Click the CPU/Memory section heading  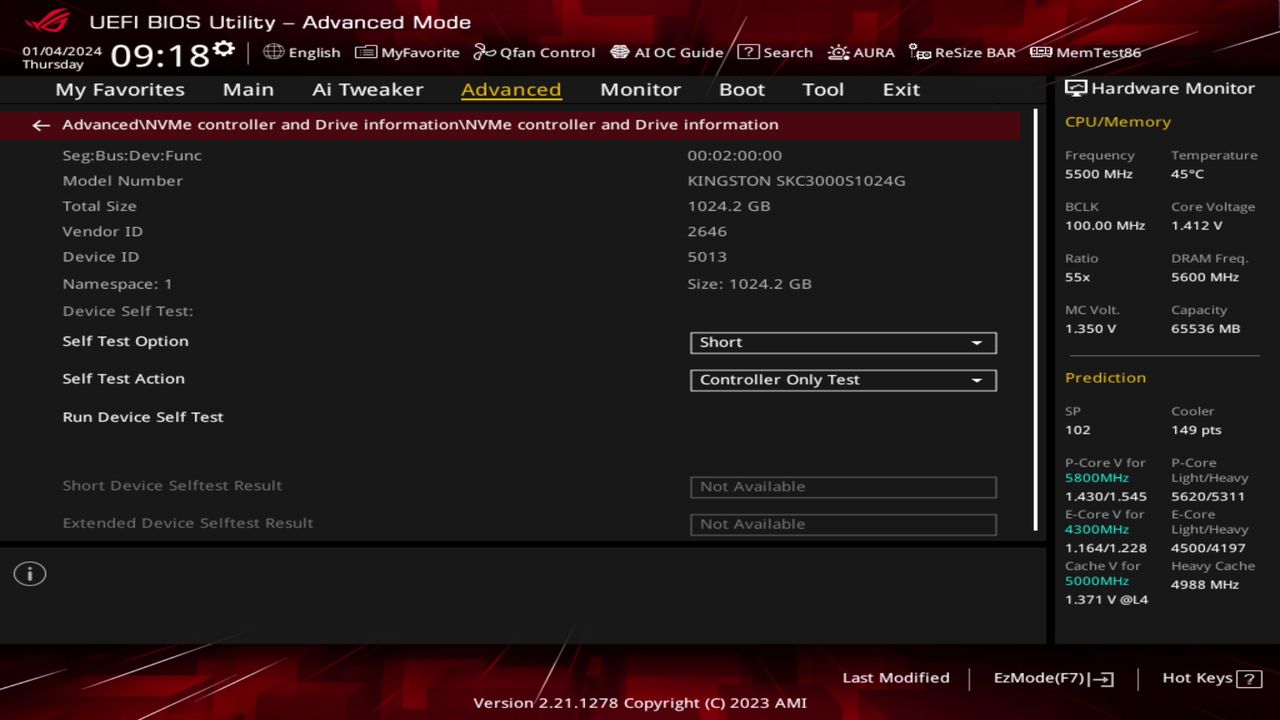[x=1117, y=122]
